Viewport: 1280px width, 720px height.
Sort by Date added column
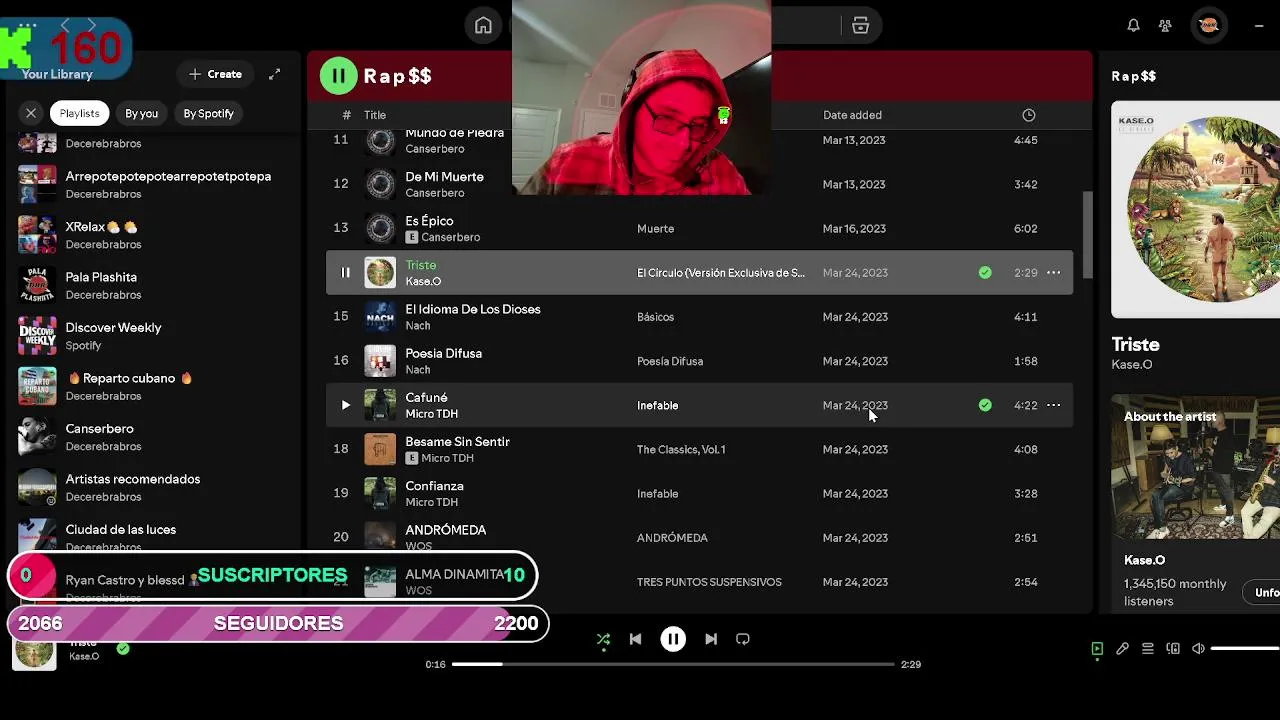[x=852, y=115]
